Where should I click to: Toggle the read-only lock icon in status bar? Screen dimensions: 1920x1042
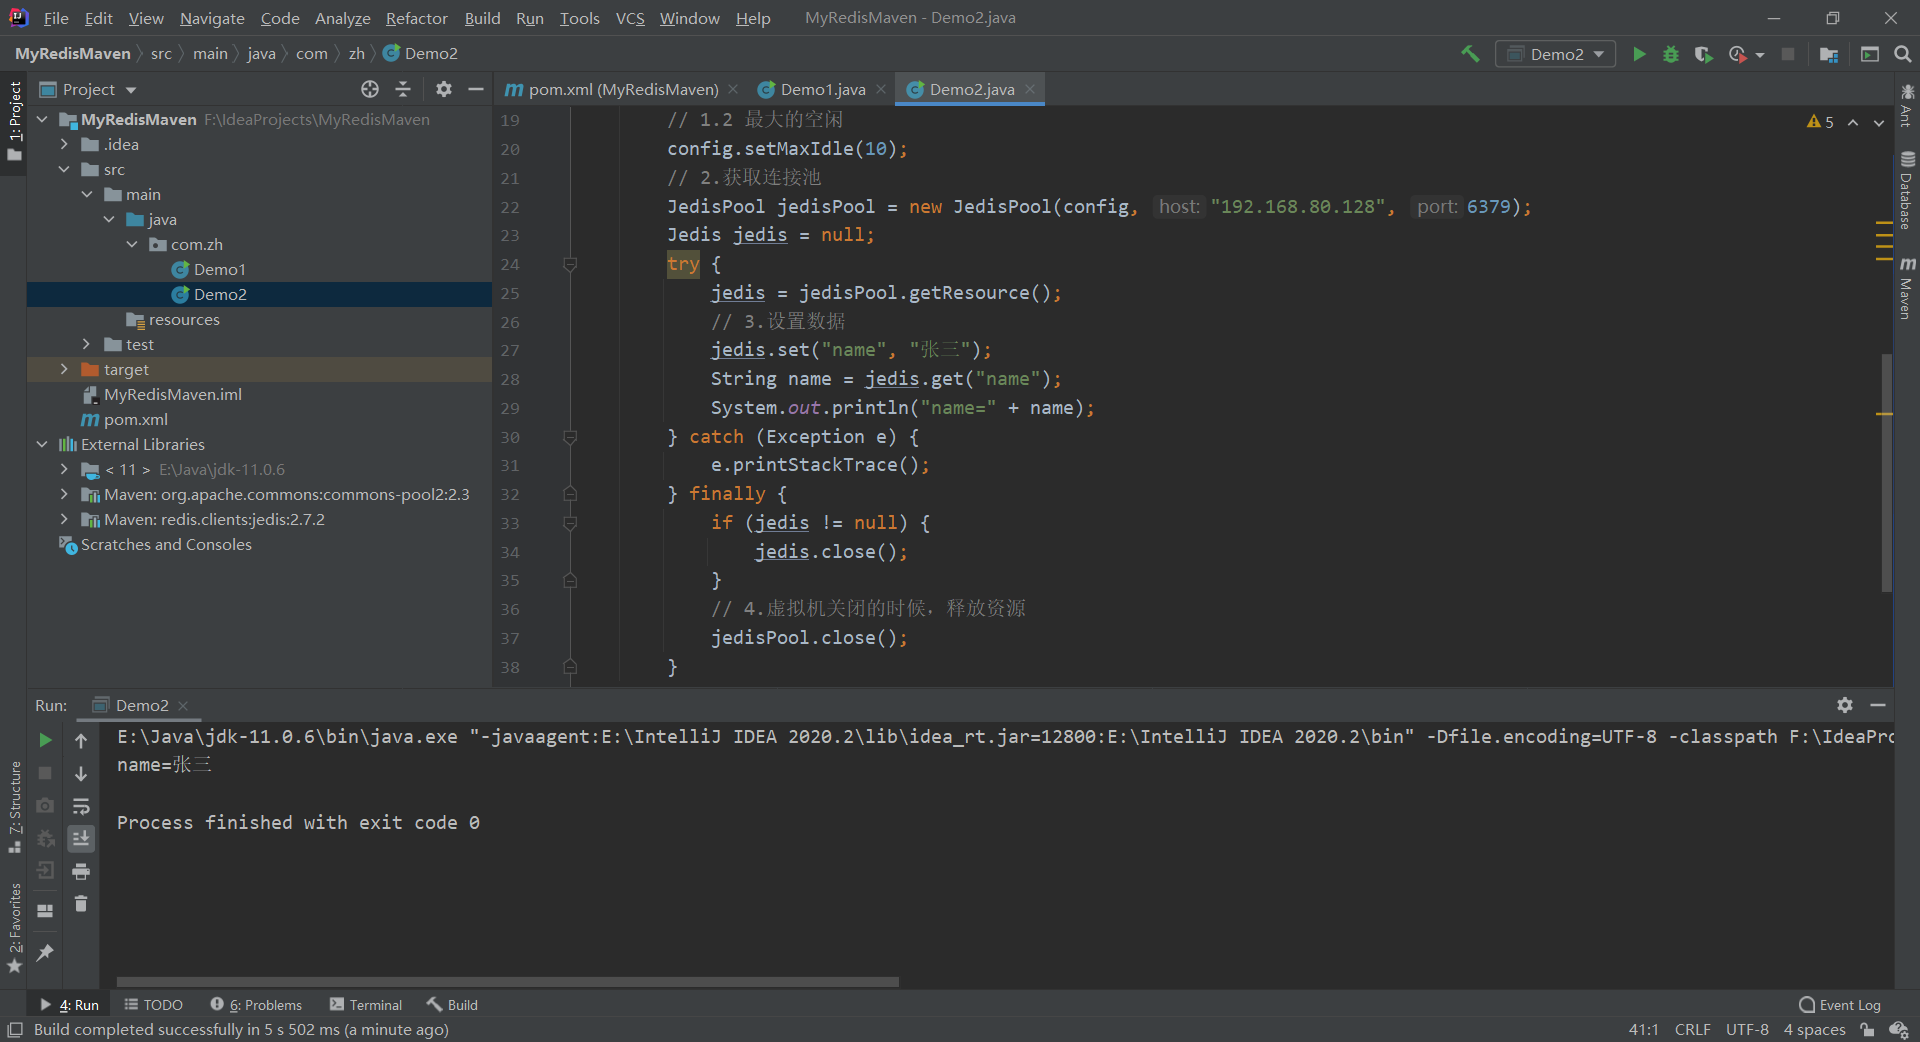click(x=1866, y=1030)
